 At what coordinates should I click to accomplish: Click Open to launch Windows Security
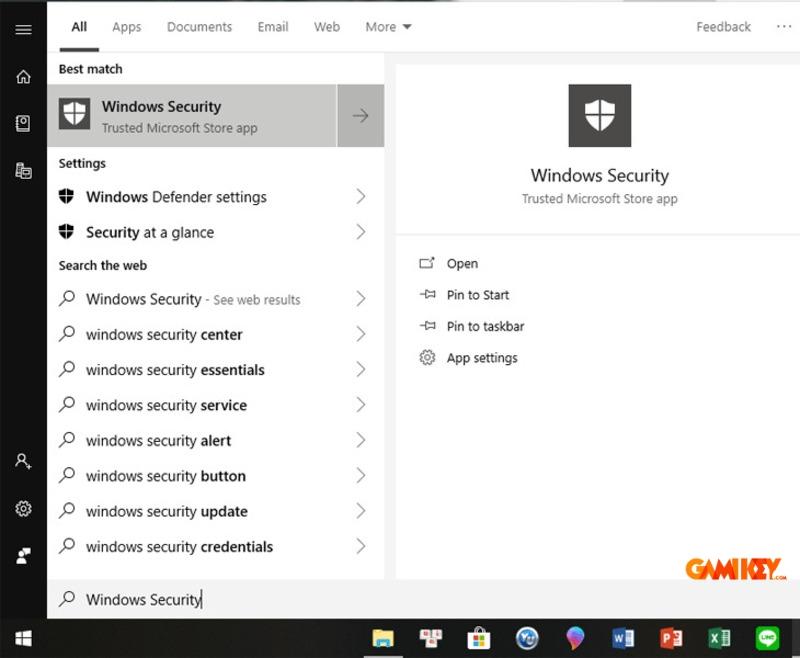(x=462, y=263)
